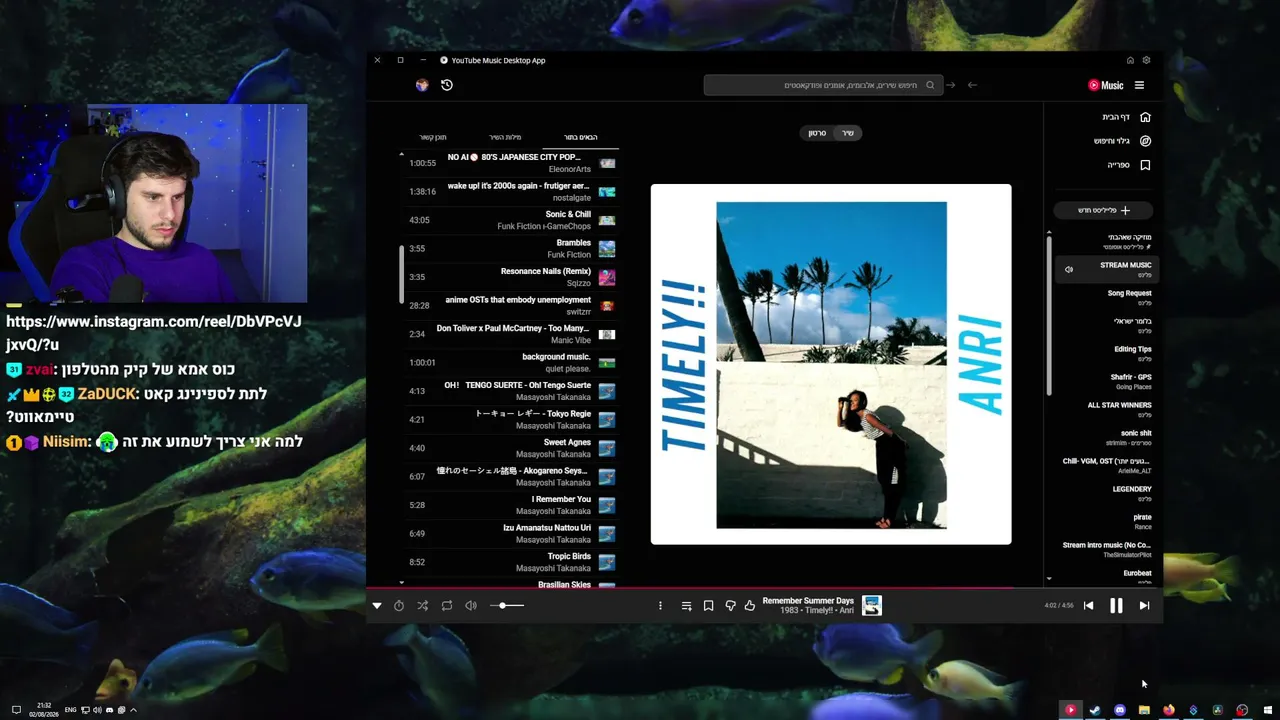Open the Song Request playlist
Viewport: 1280px width, 720px height.
point(1105,297)
